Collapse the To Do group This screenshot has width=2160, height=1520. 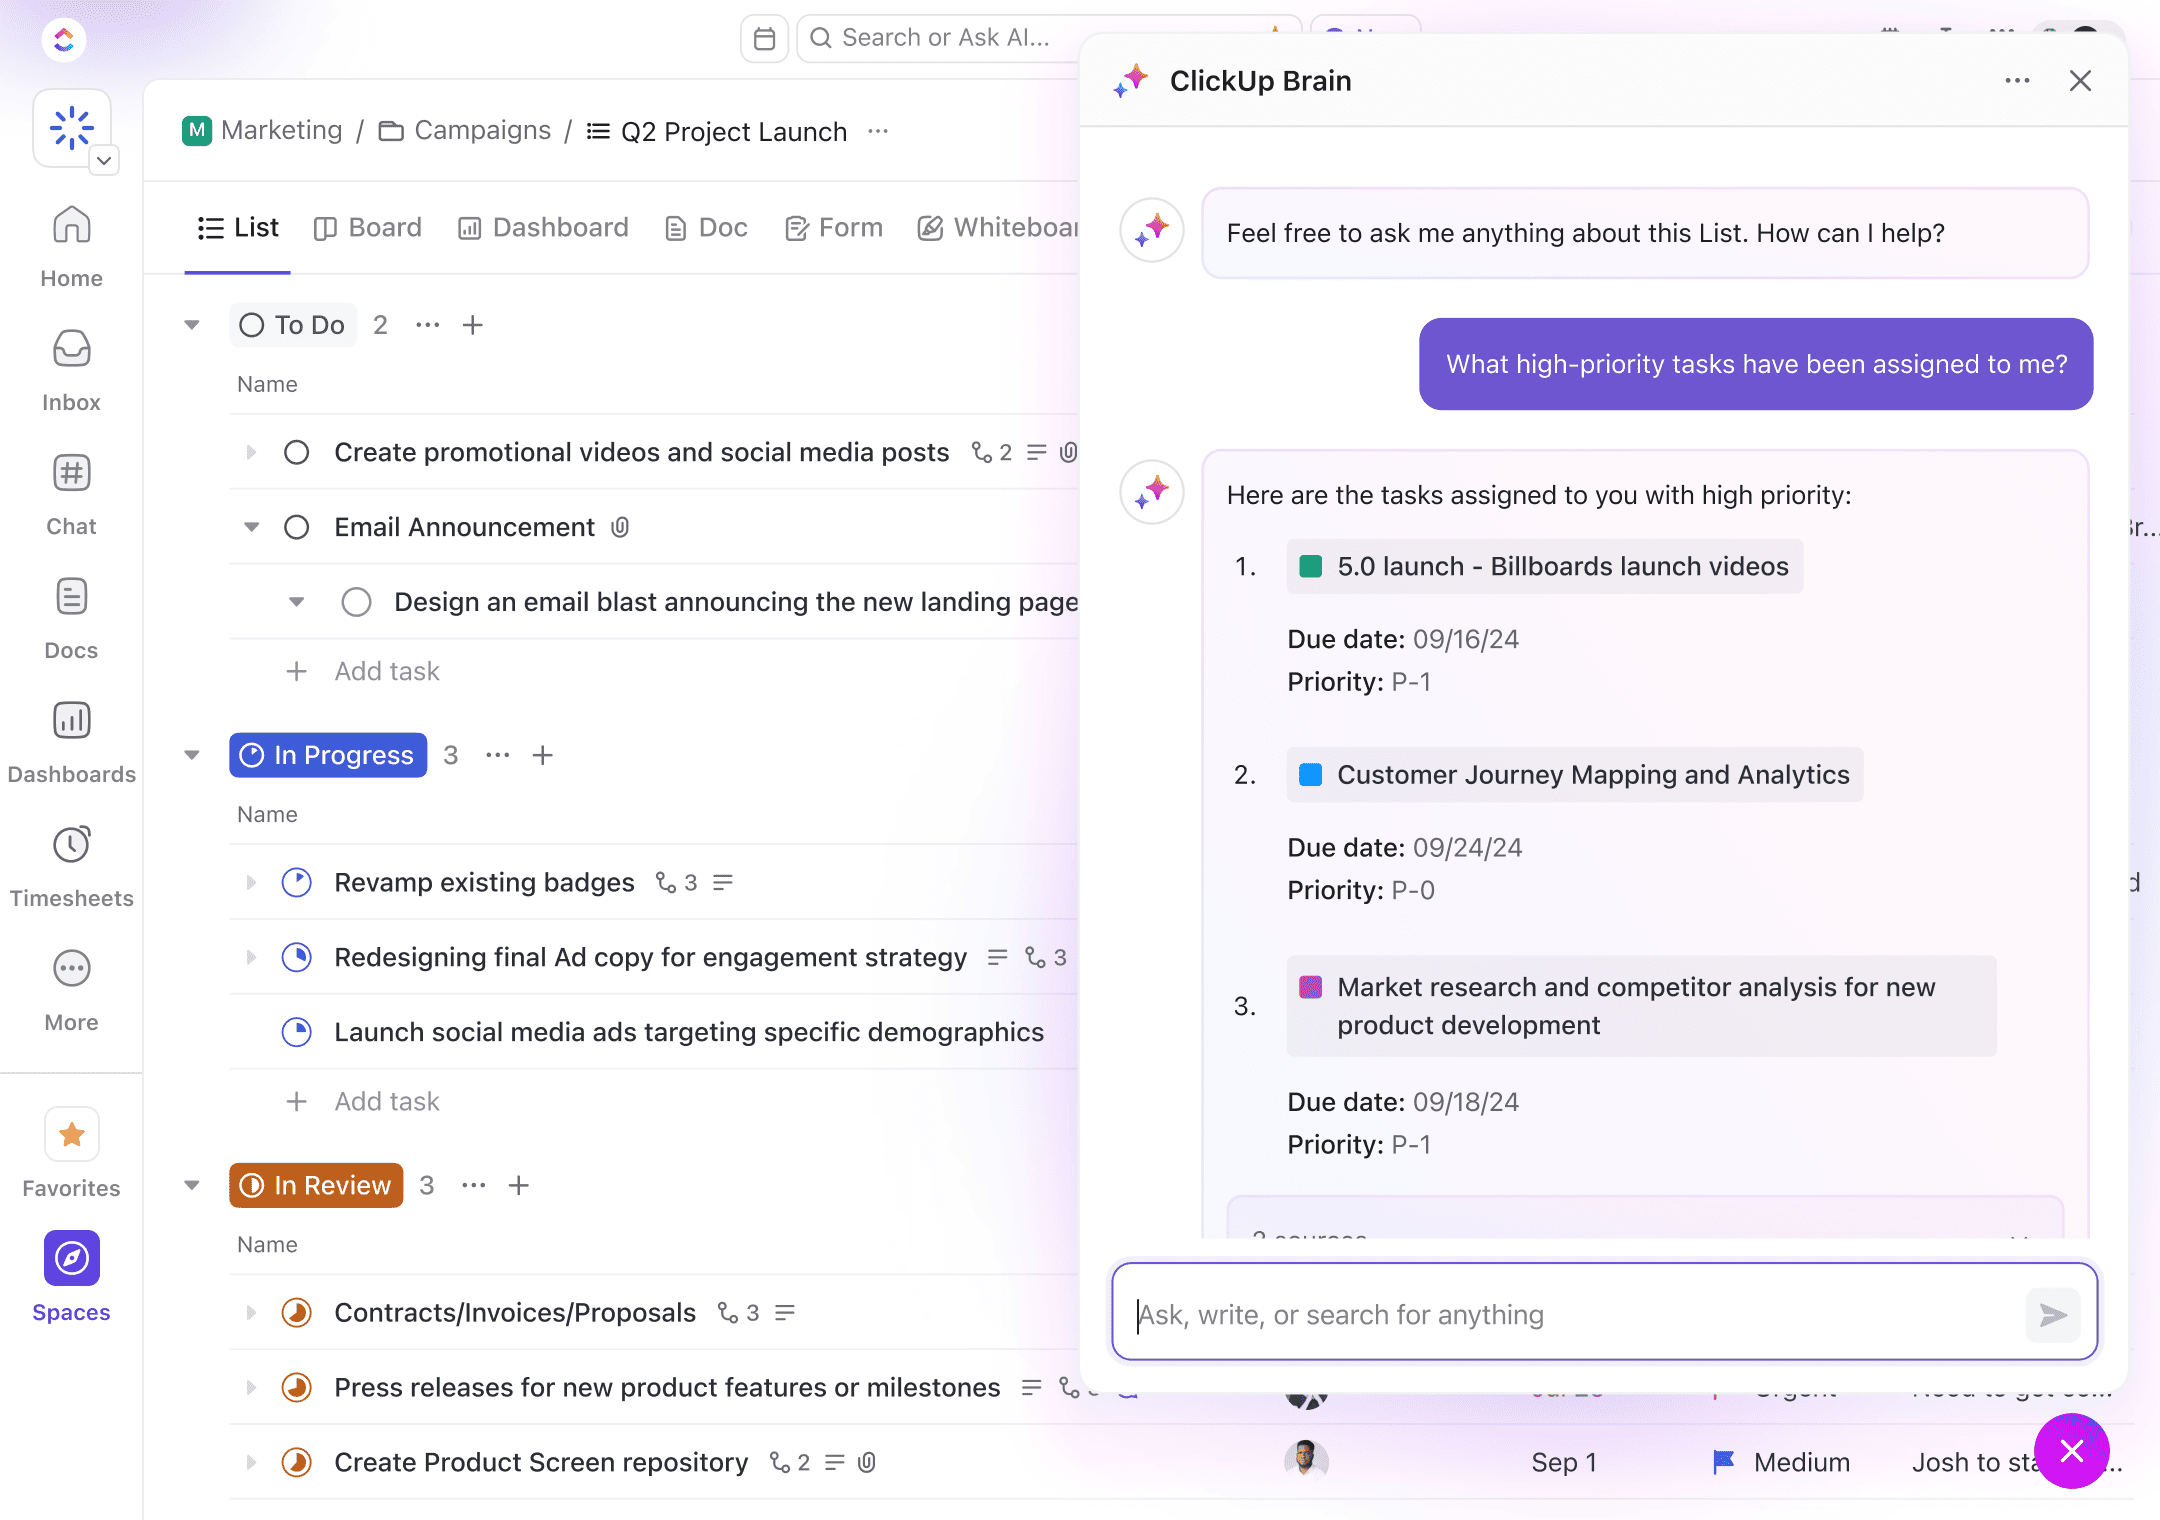(x=192, y=325)
